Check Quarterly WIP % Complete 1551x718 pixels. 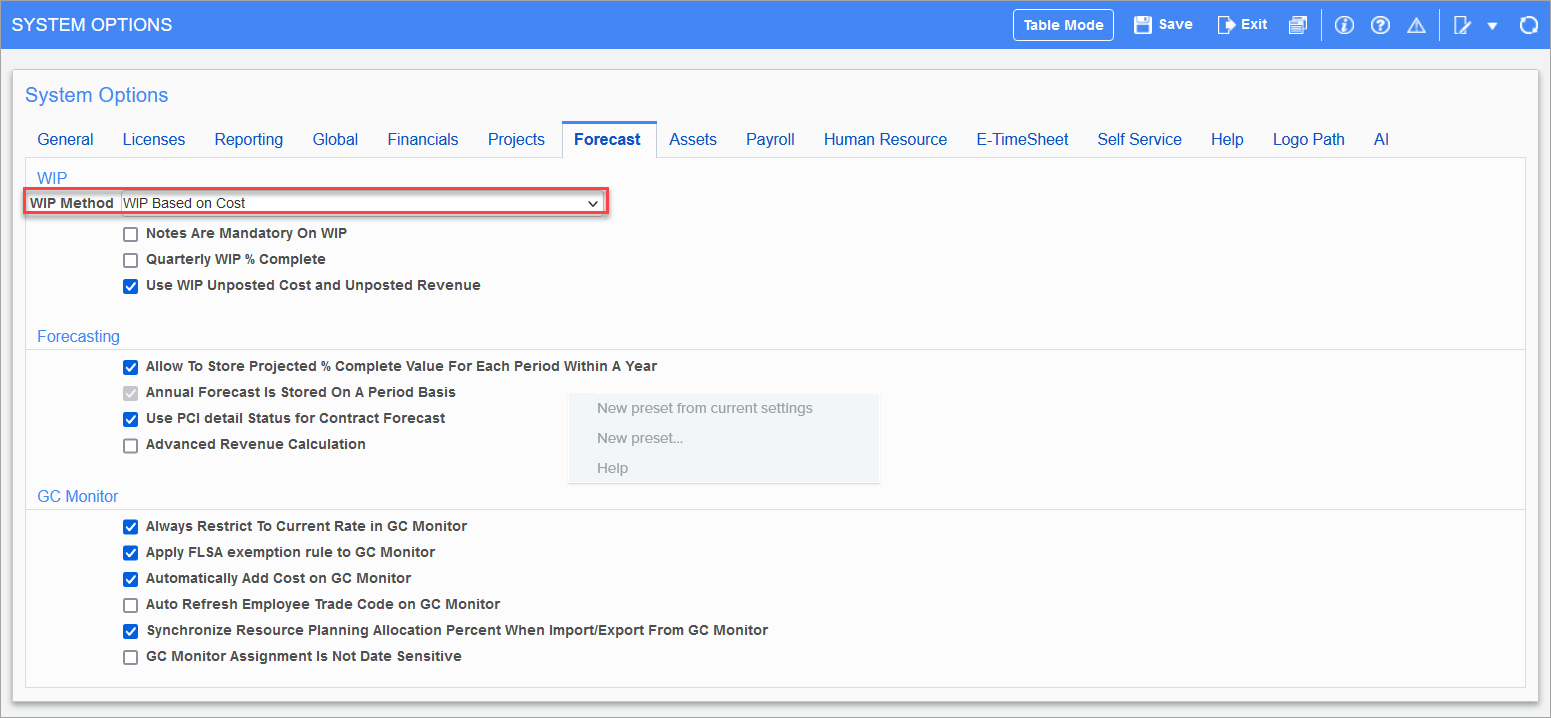[130, 260]
